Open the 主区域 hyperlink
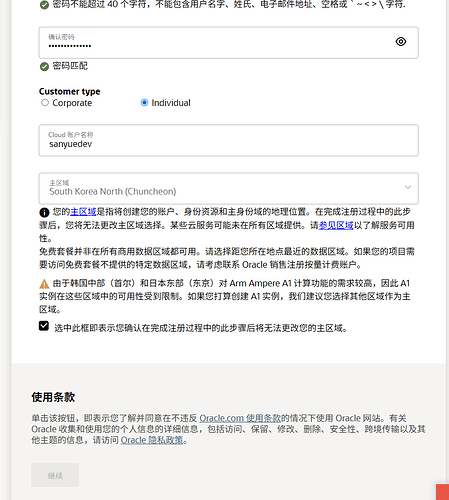 (83, 212)
